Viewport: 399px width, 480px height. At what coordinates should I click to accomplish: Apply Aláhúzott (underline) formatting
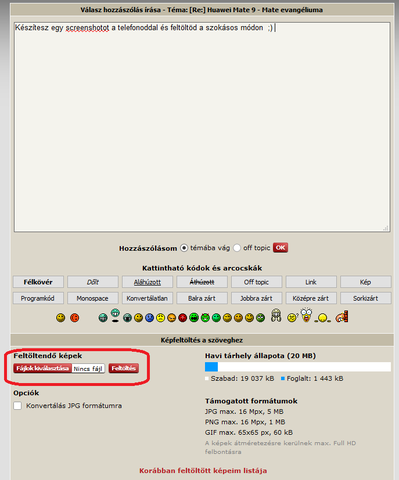tap(147, 282)
